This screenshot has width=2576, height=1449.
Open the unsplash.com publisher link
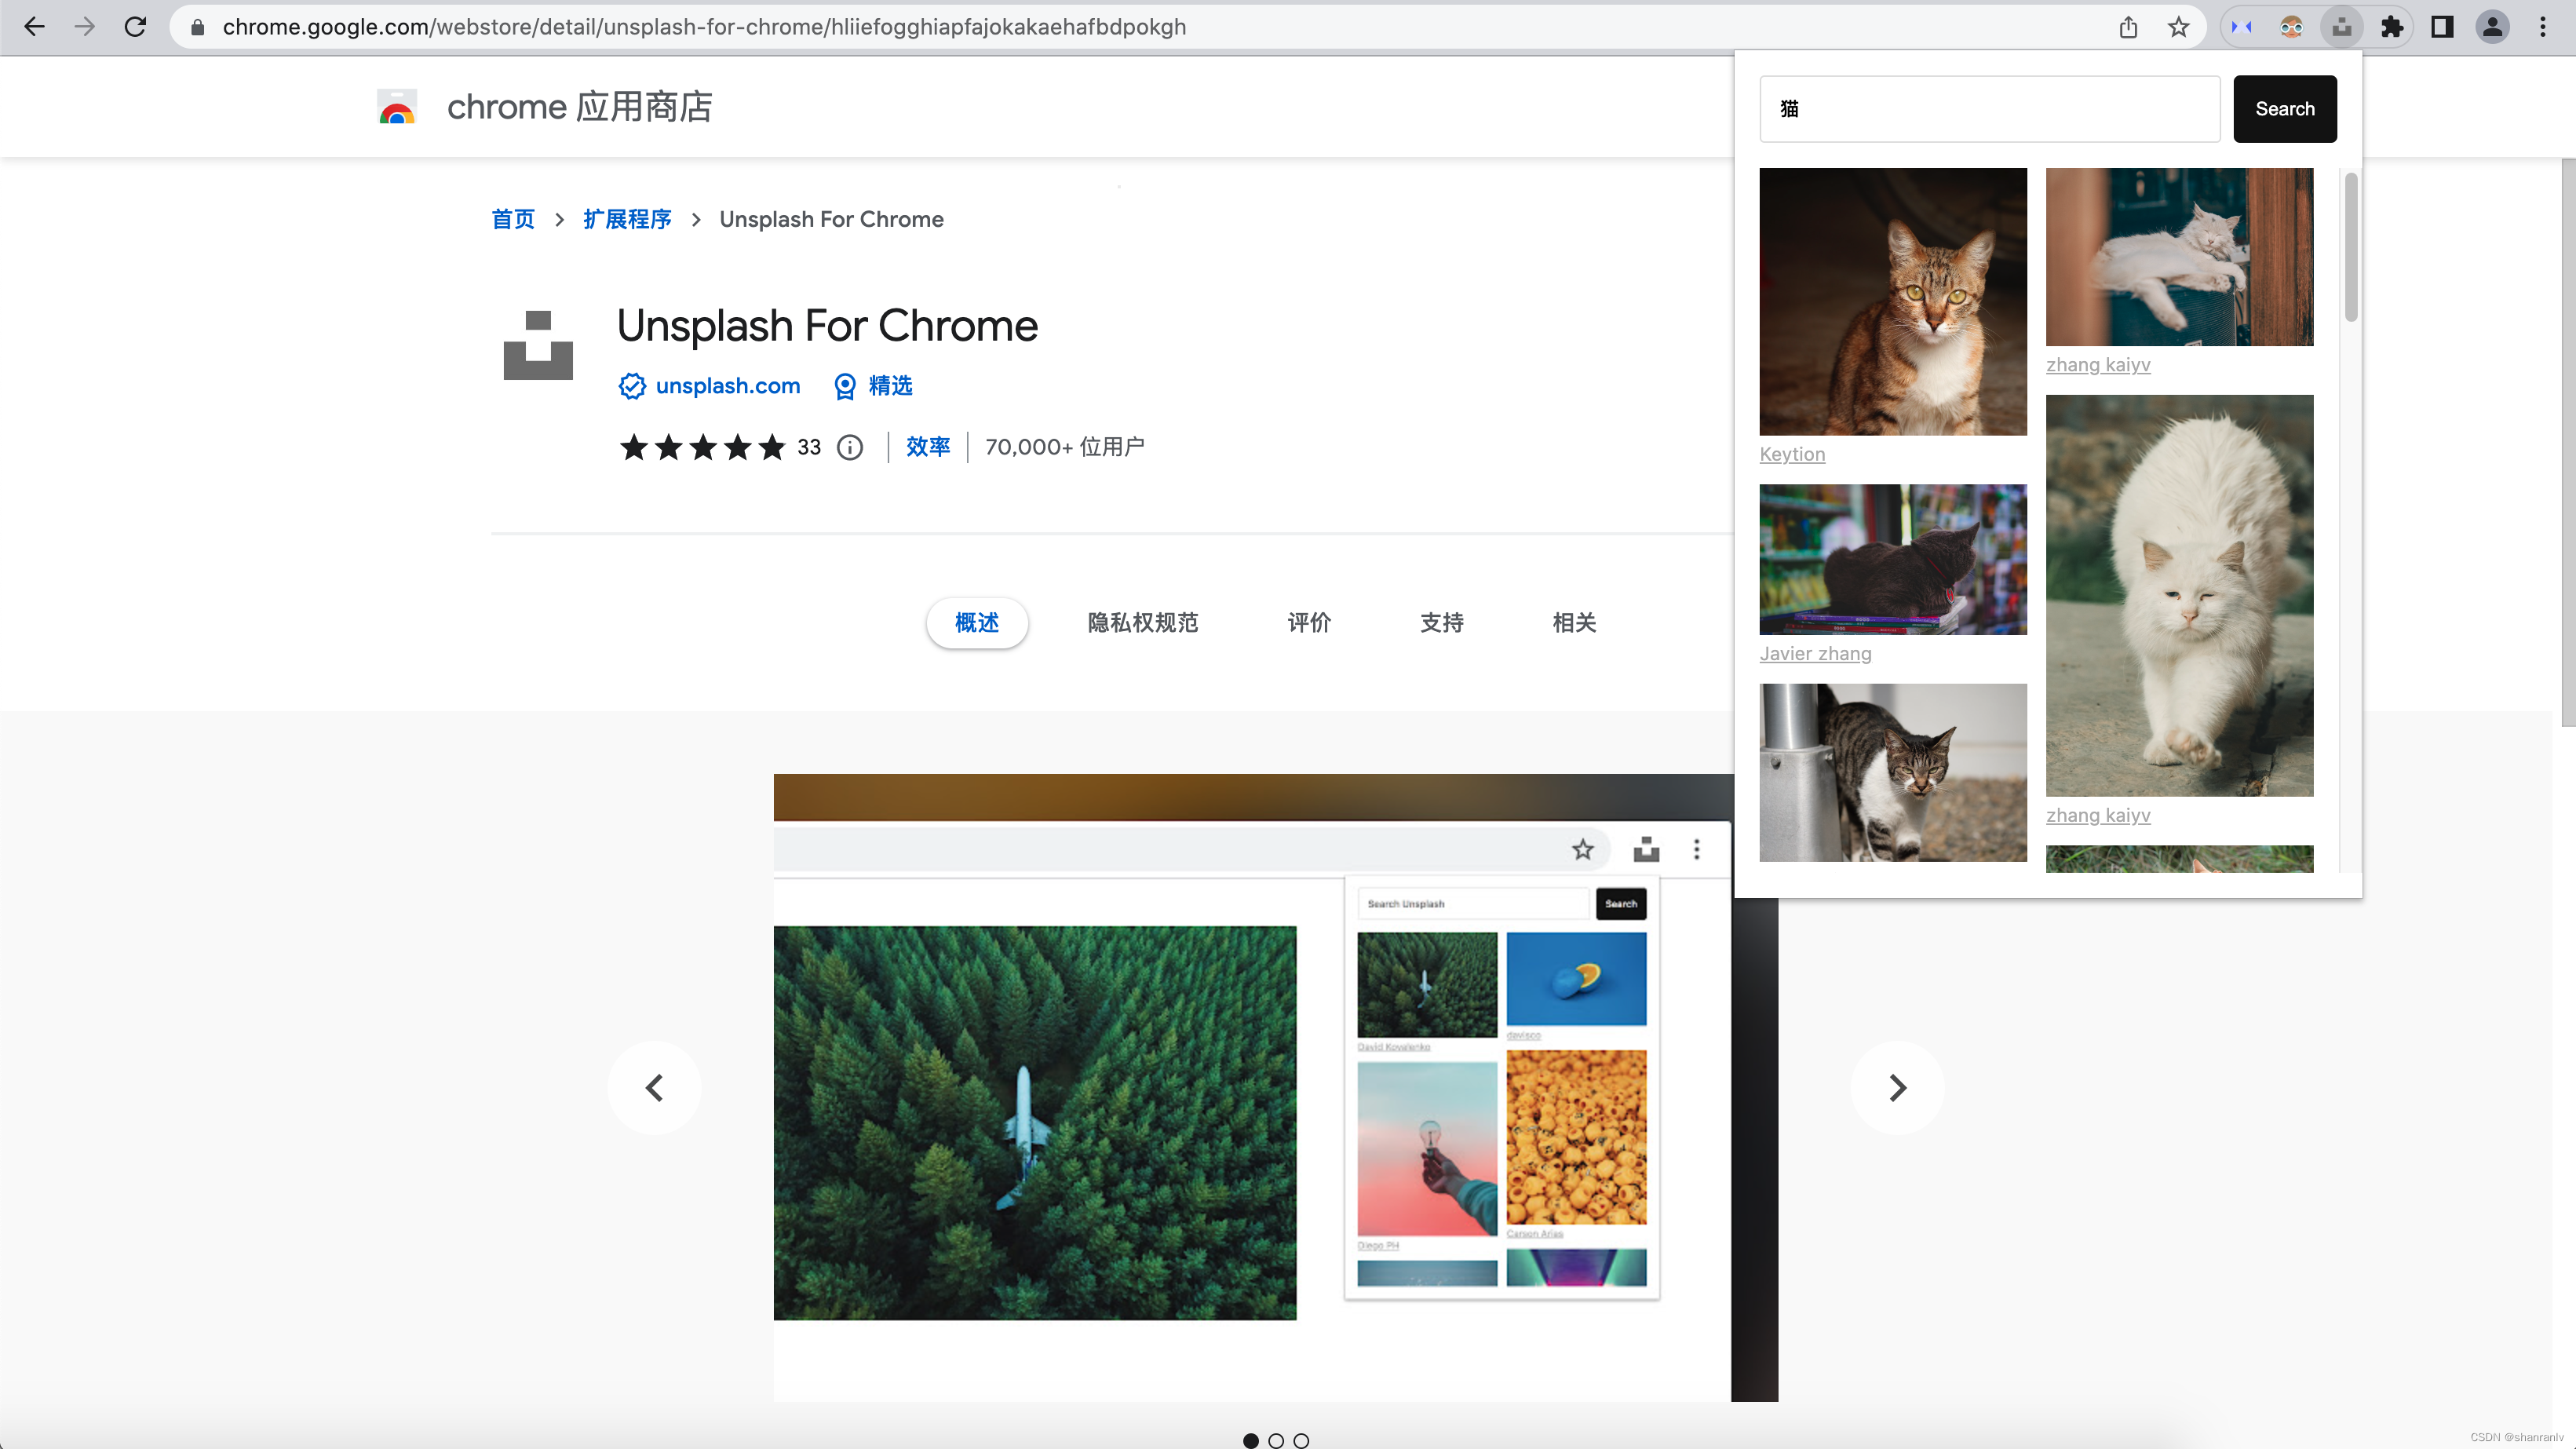(727, 386)
